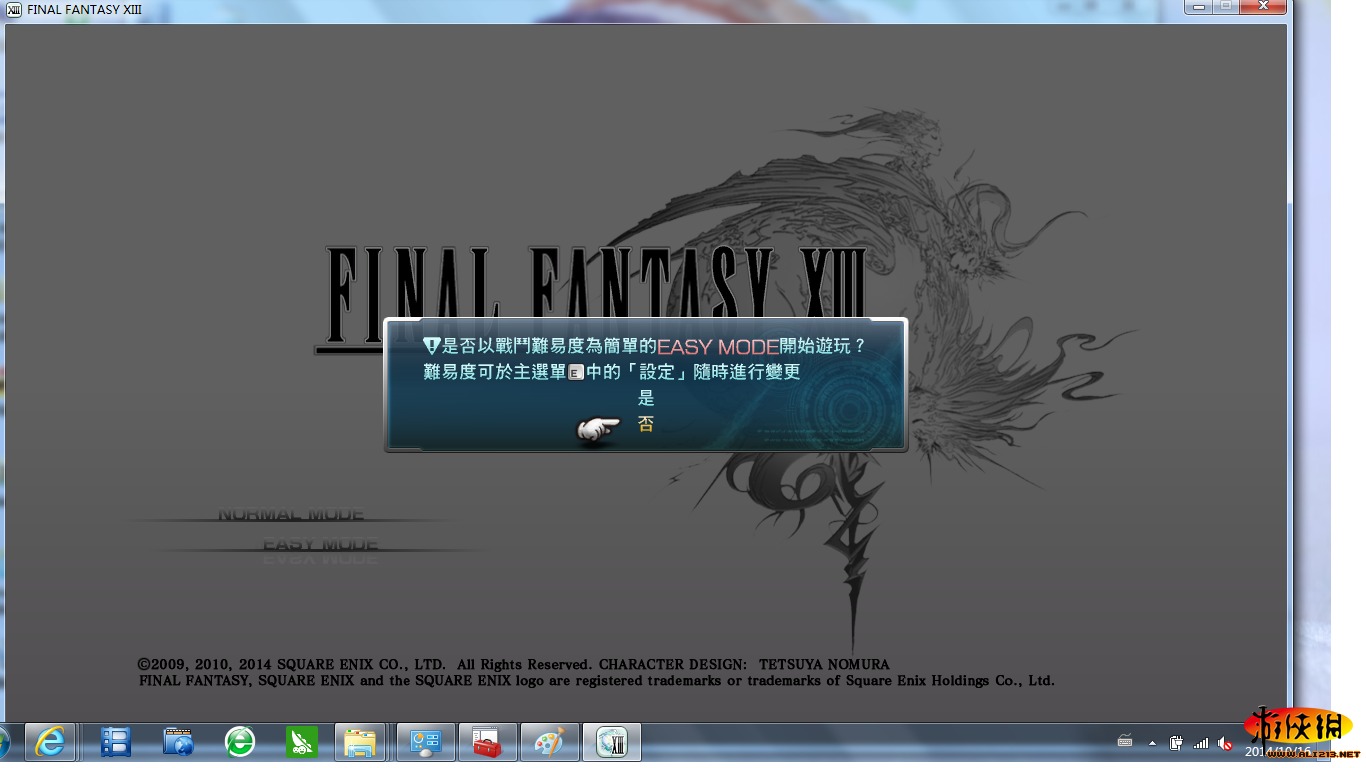Viewport: 1366px width, 768px height.
Task: Close the FINAL FANTASY XIII window
Action: click(x=1262, y=6)
